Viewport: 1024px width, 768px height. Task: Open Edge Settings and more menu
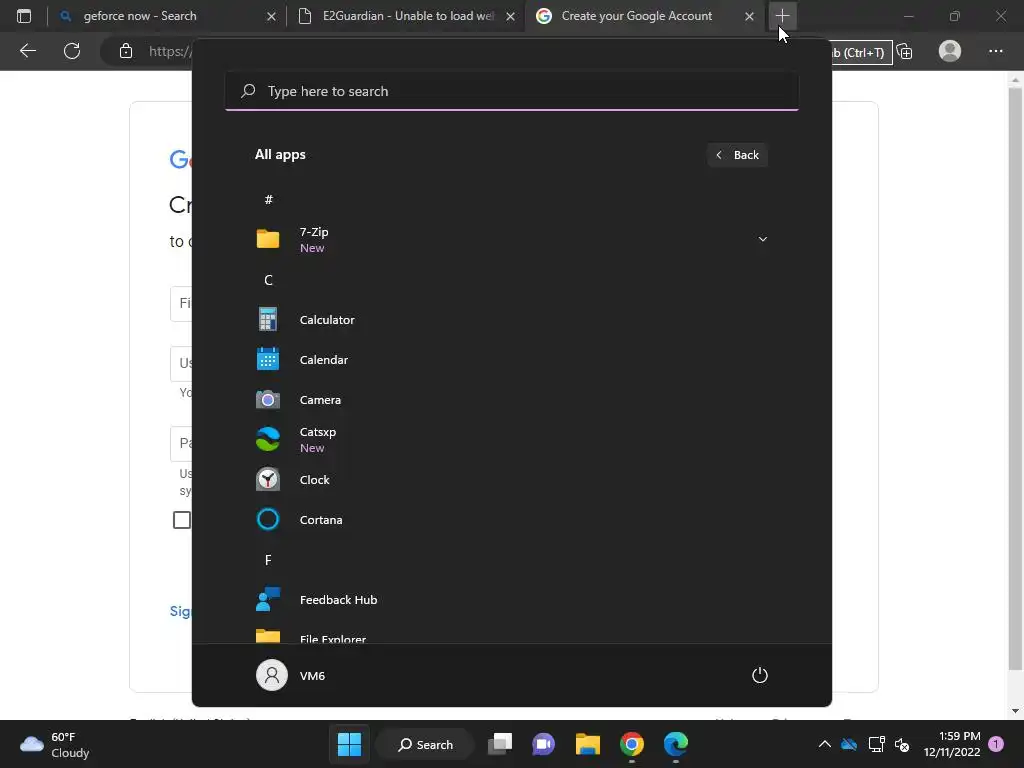click(995, 51)
